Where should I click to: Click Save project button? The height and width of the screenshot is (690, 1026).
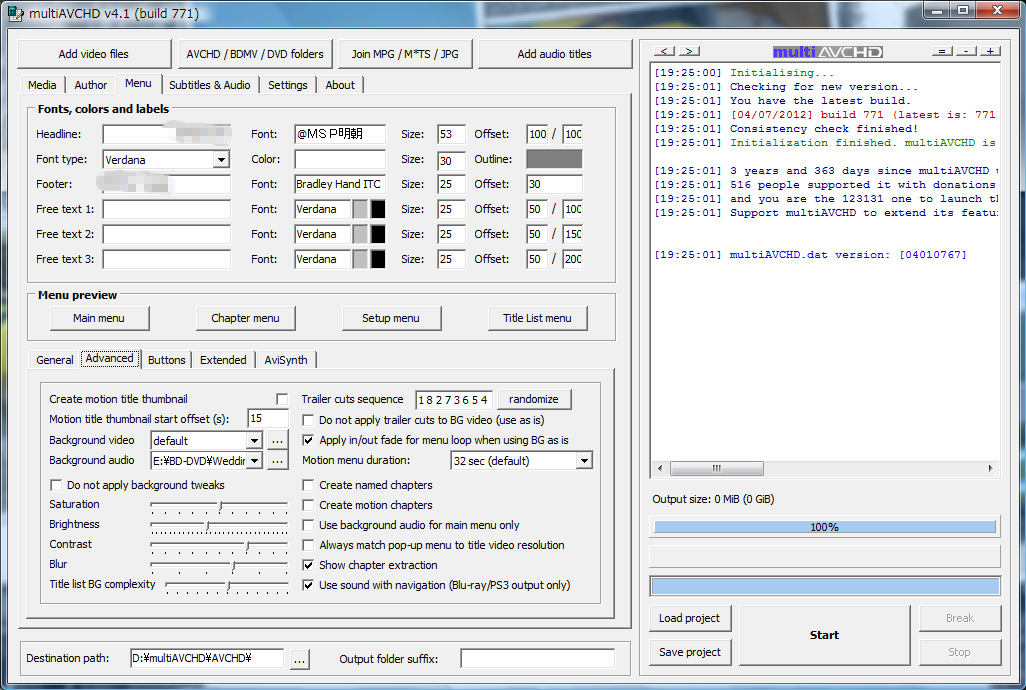tap(690, 652)
